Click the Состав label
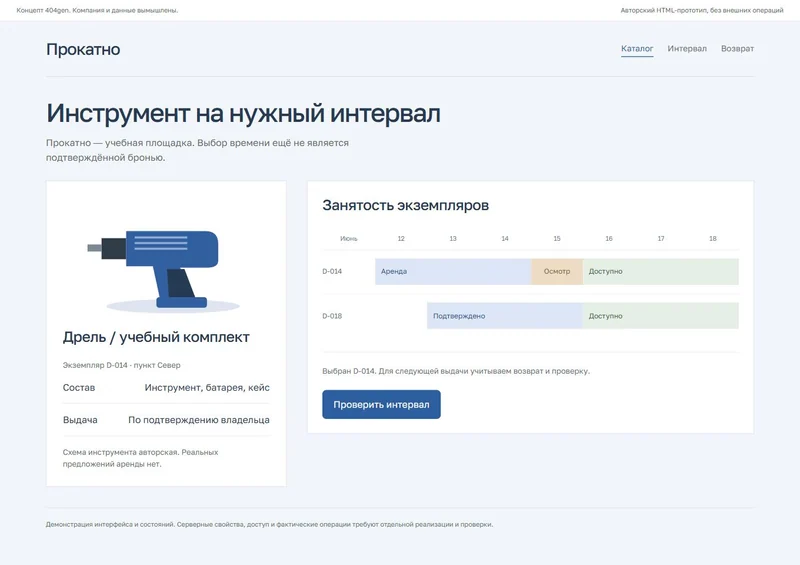Viewport: 800px width, 565px height. (79, 387)
